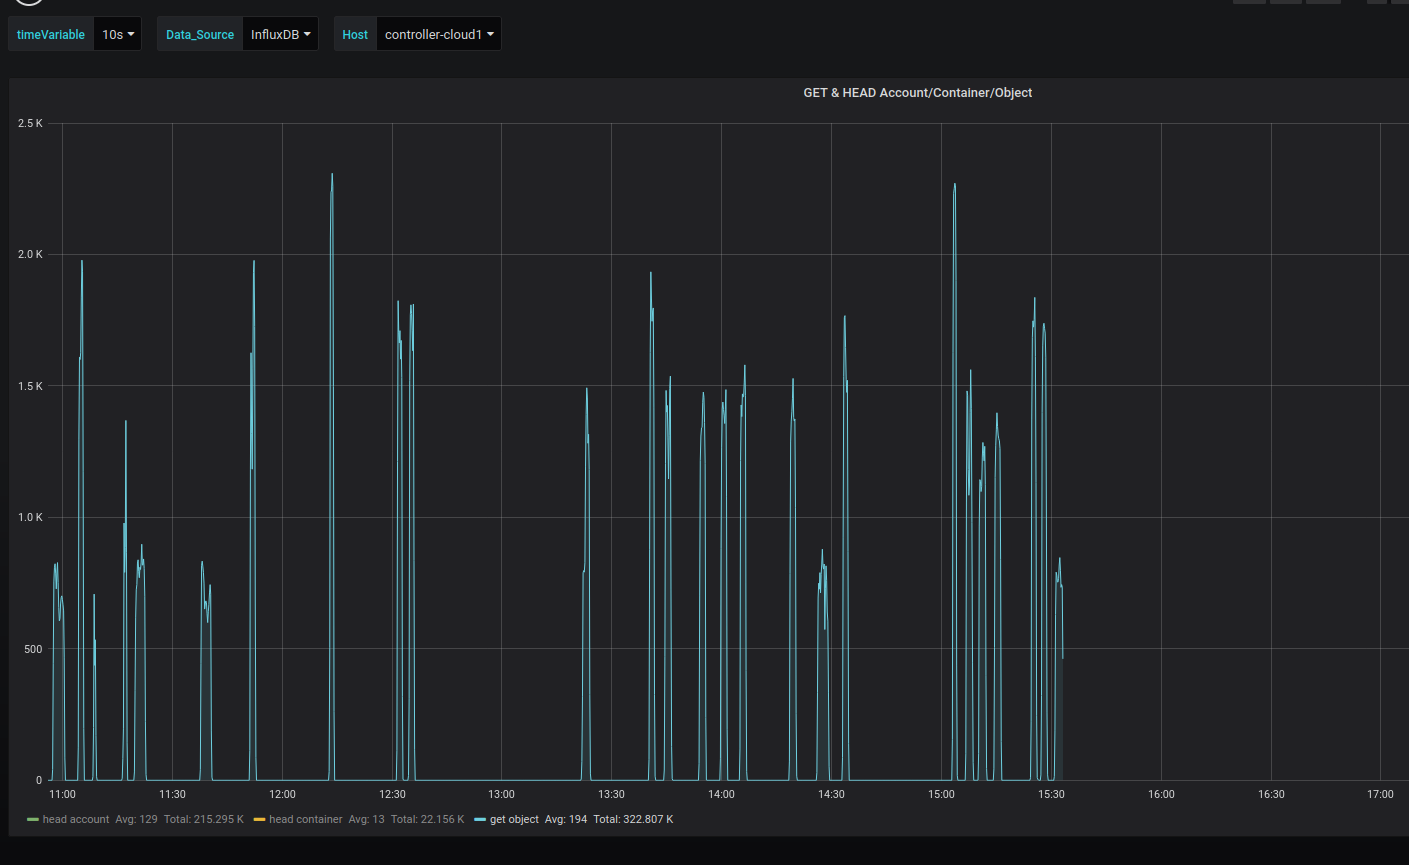The image size is (1409, 865).
Task: Click the cyan get object color swatch
Action: [480, 820]
